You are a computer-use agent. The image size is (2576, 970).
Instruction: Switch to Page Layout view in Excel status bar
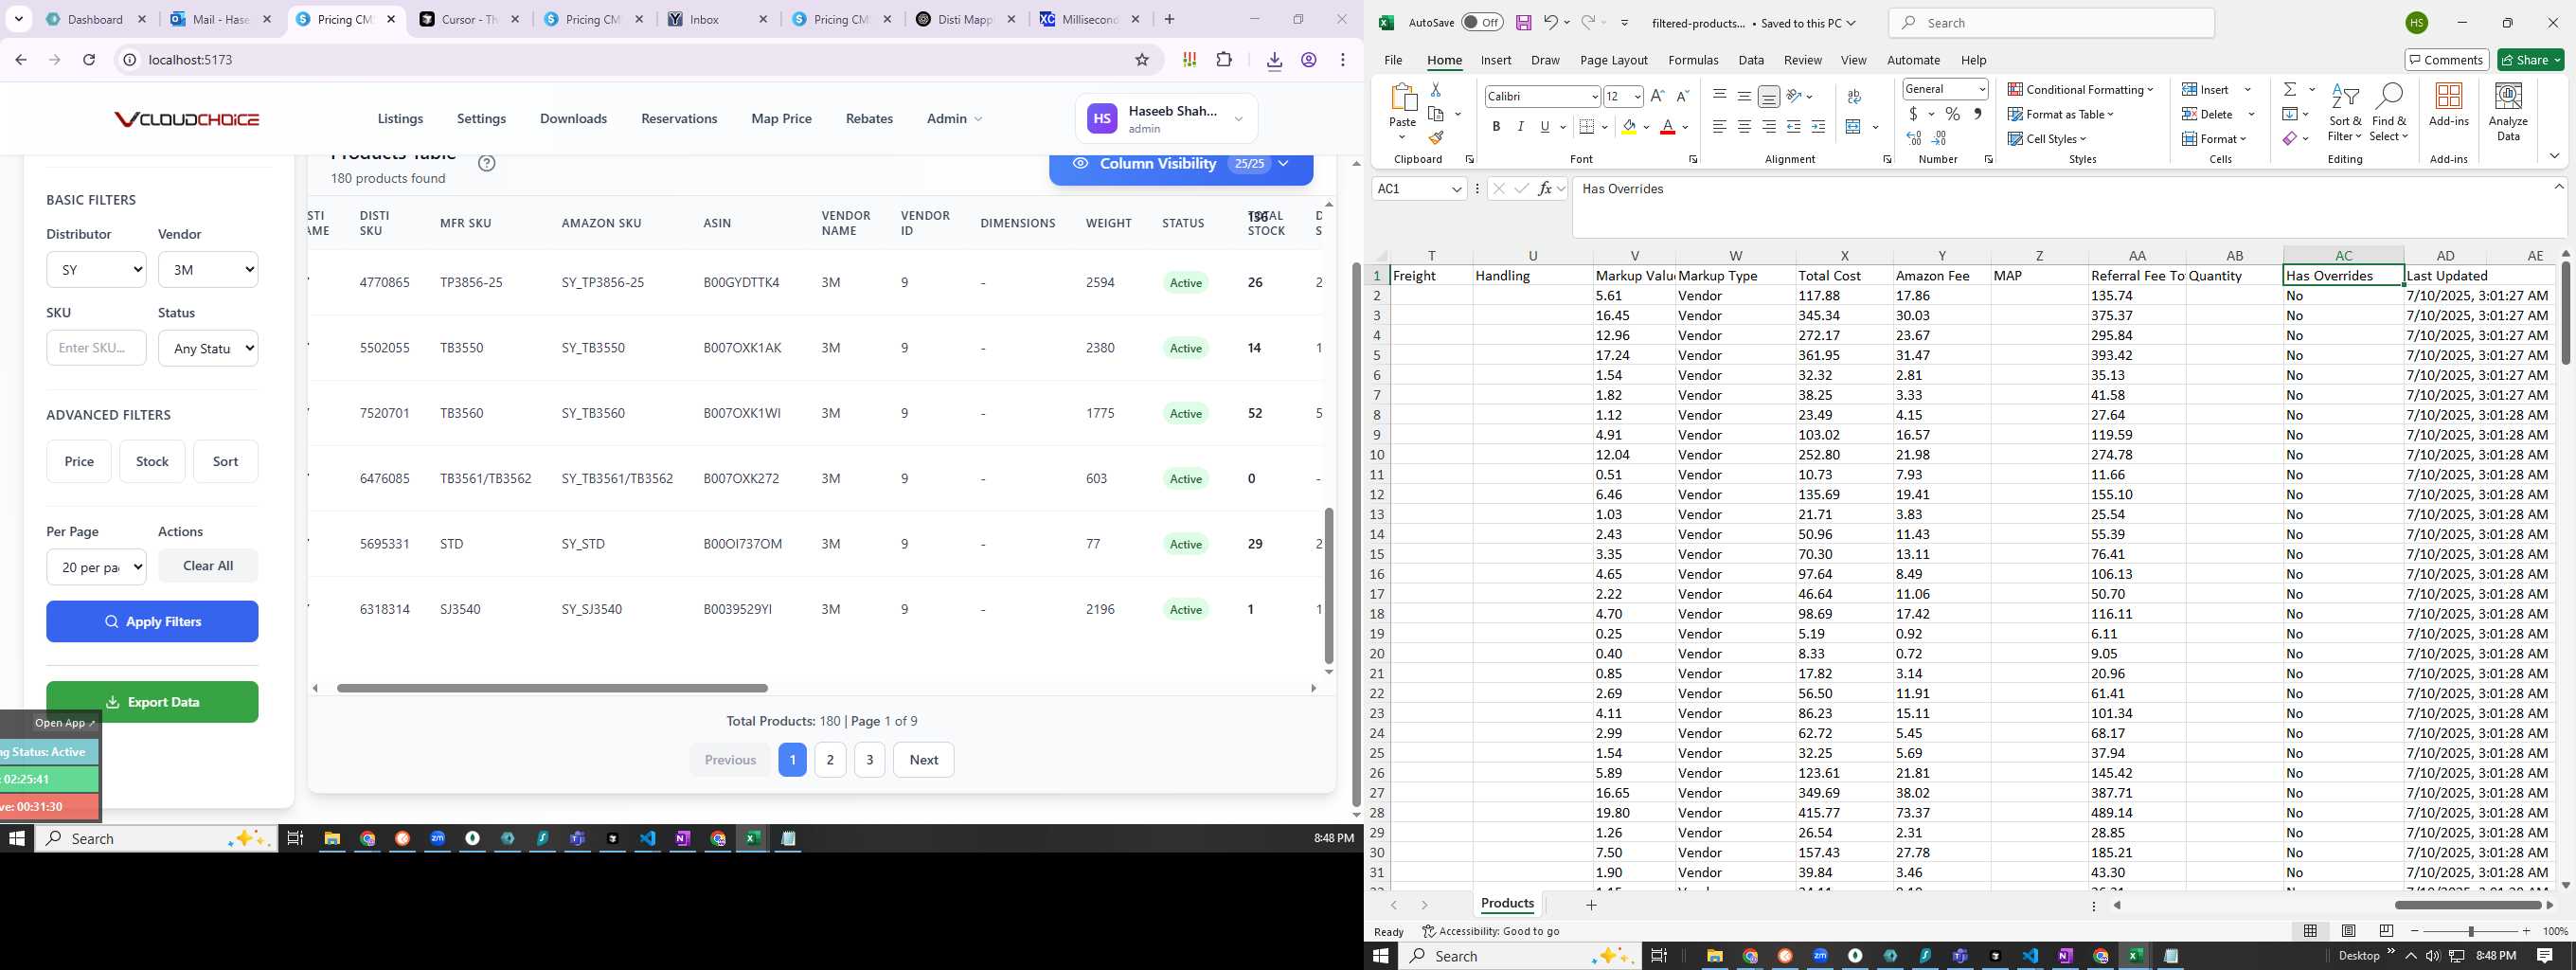2348,931
